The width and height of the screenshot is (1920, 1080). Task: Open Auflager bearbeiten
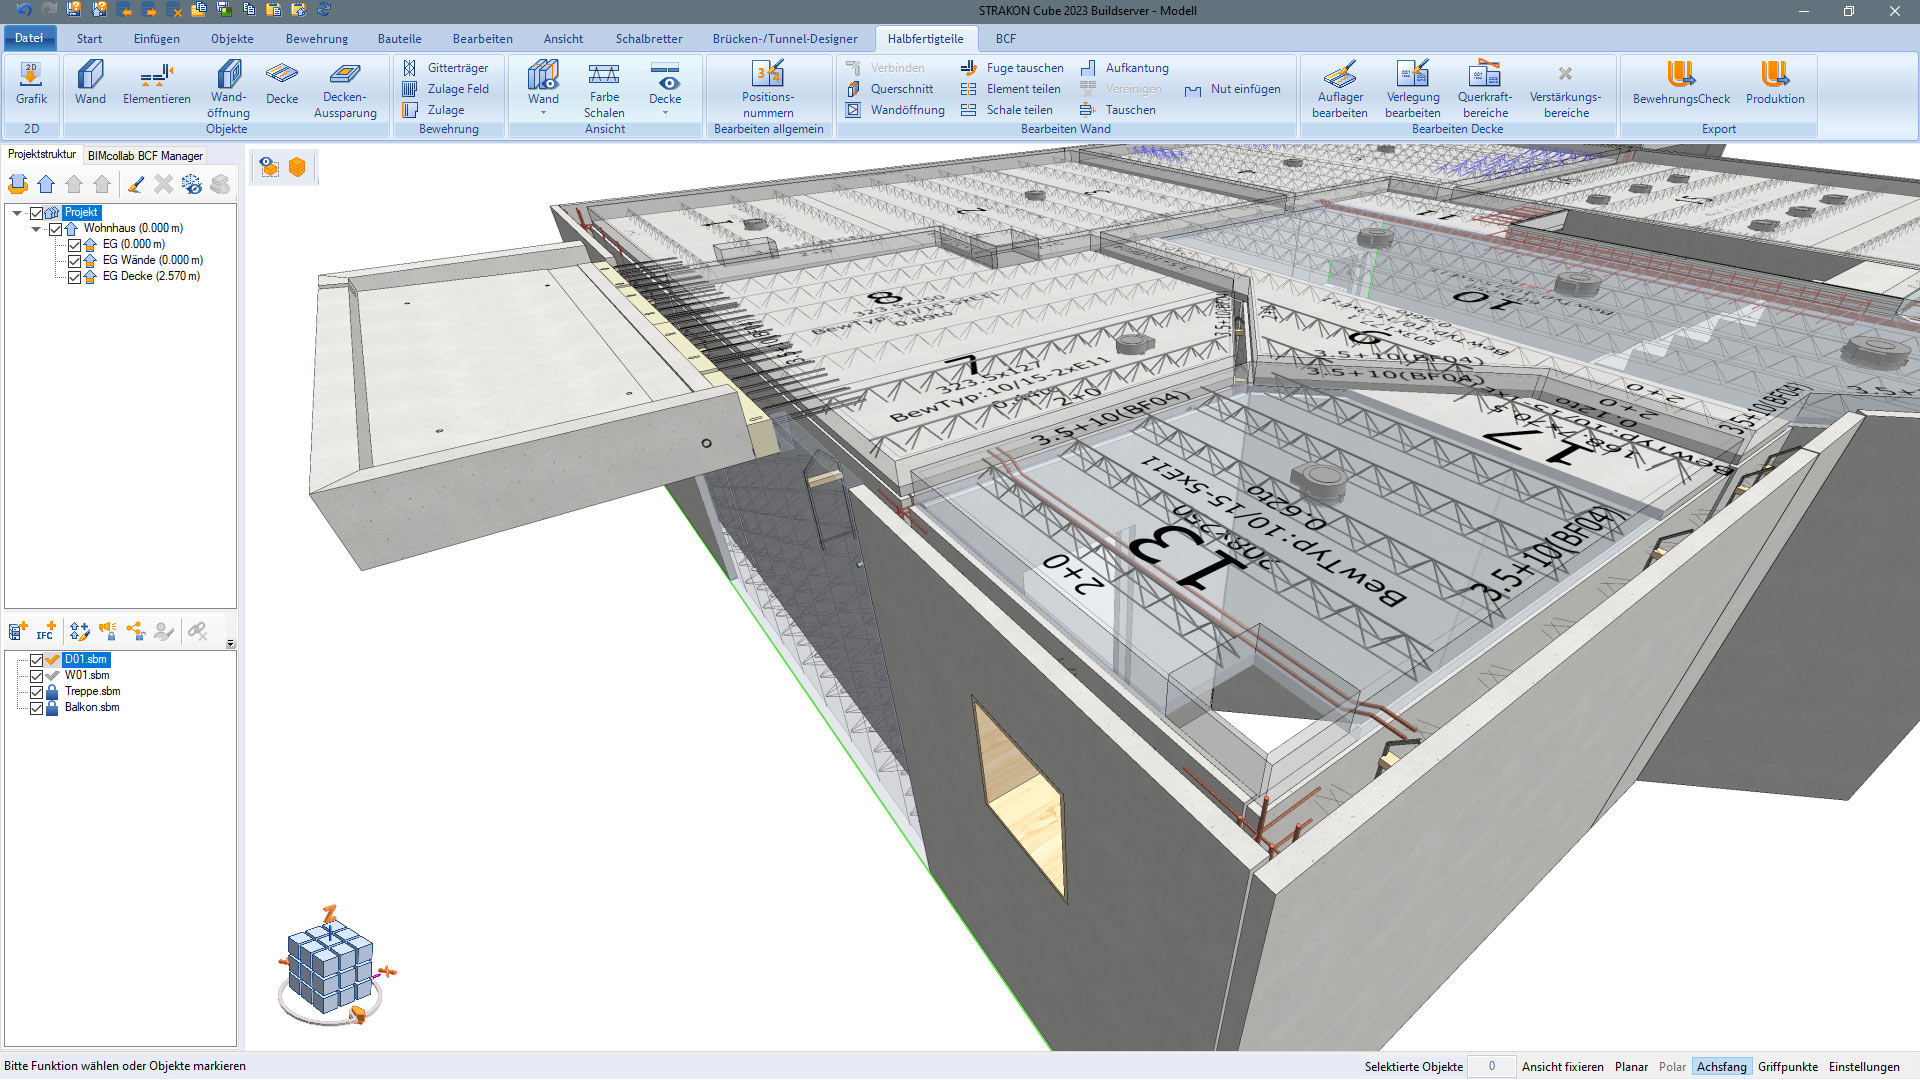pyautogui.click(x=1340, y=89)
